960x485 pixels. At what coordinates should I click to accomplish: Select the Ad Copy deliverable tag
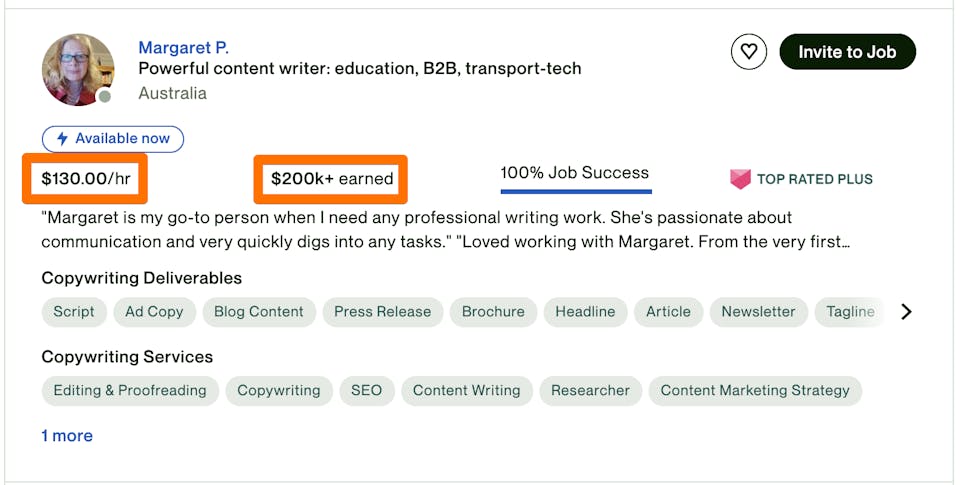coord(154,312)
